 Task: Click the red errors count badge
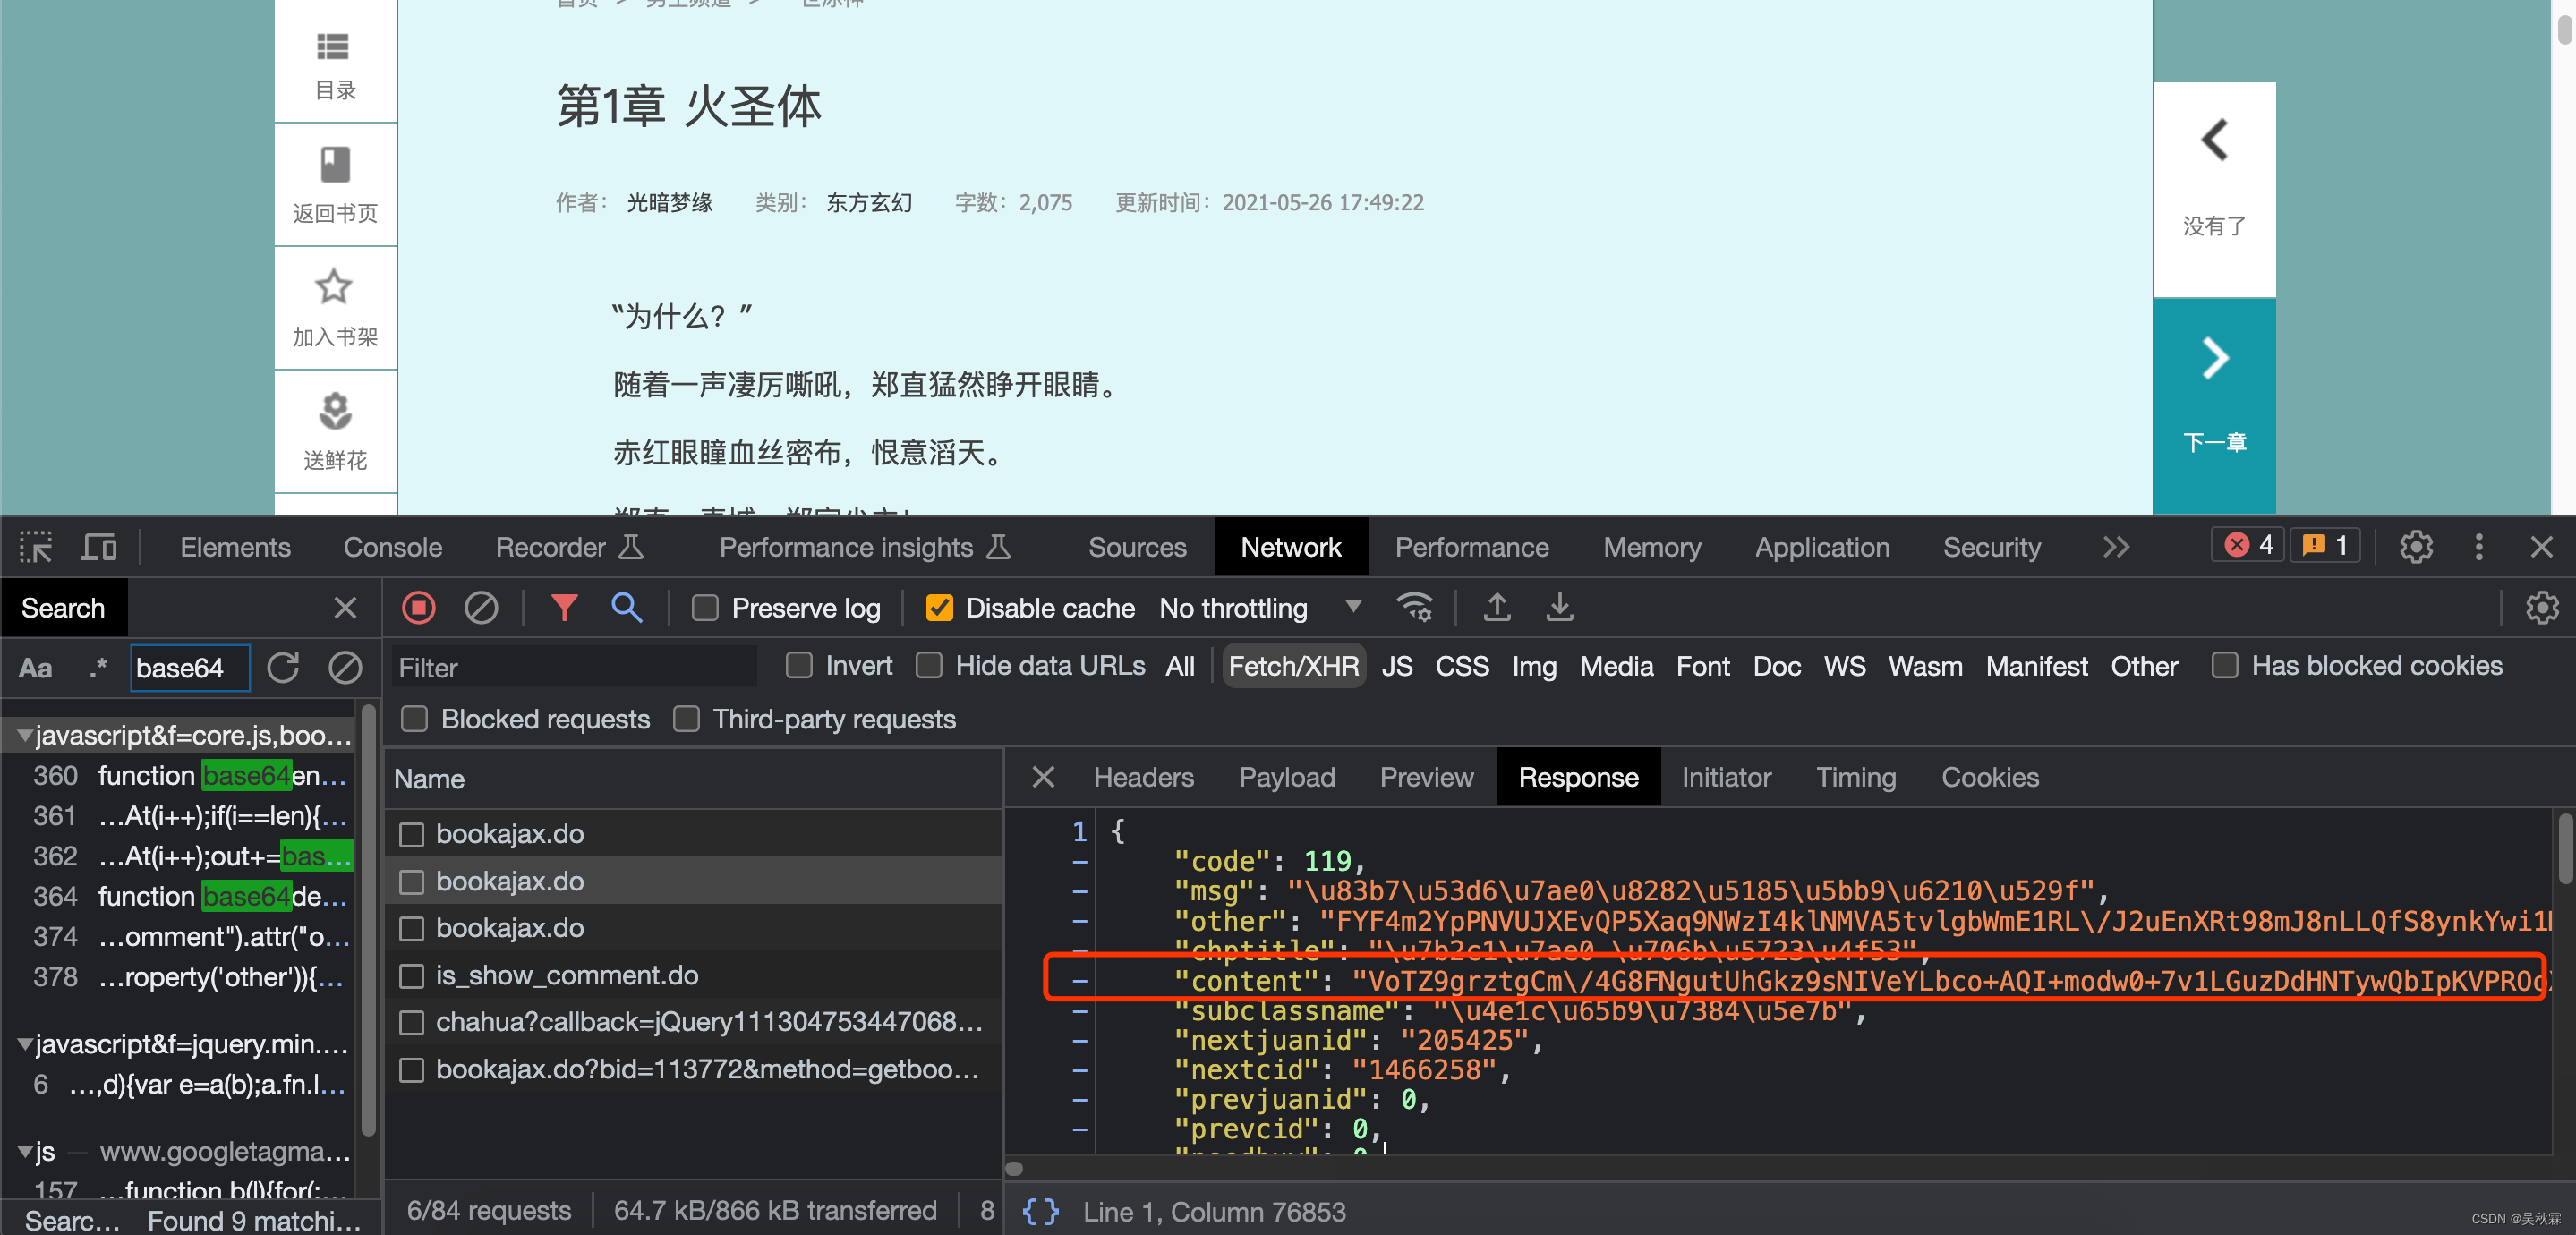[x=2247, y=545]
